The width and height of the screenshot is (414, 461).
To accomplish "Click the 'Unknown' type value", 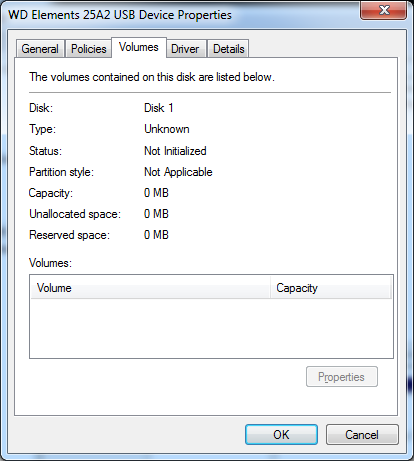I will pos(167,129).
